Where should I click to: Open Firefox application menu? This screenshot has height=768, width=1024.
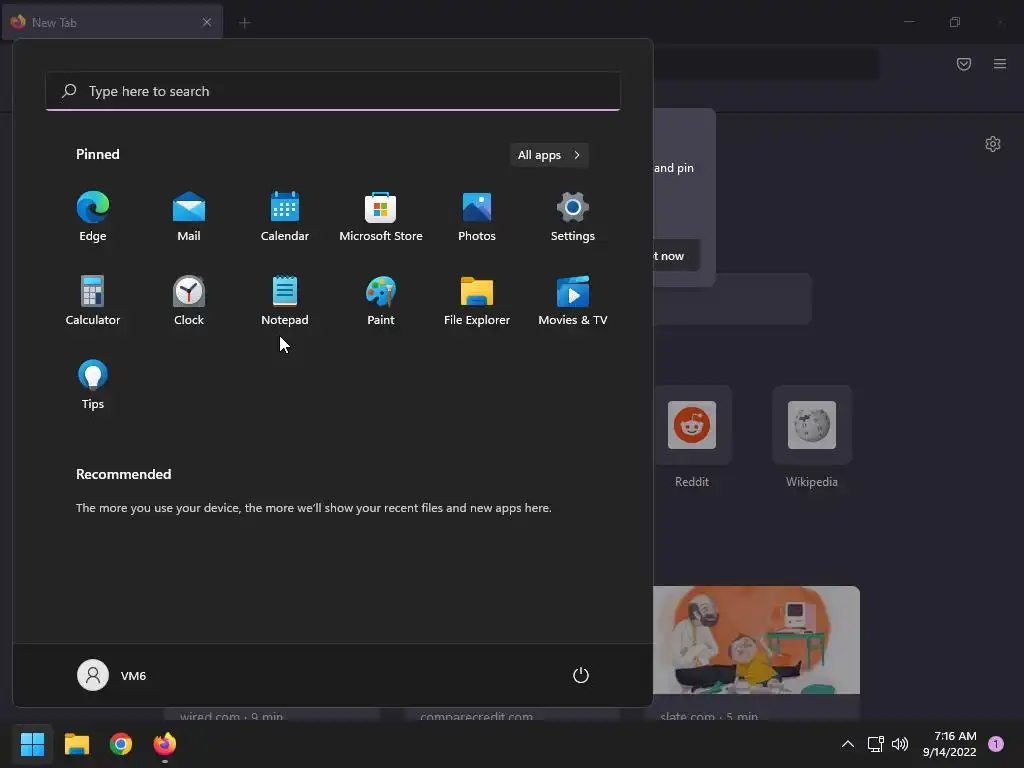[x=1000, y=64]
